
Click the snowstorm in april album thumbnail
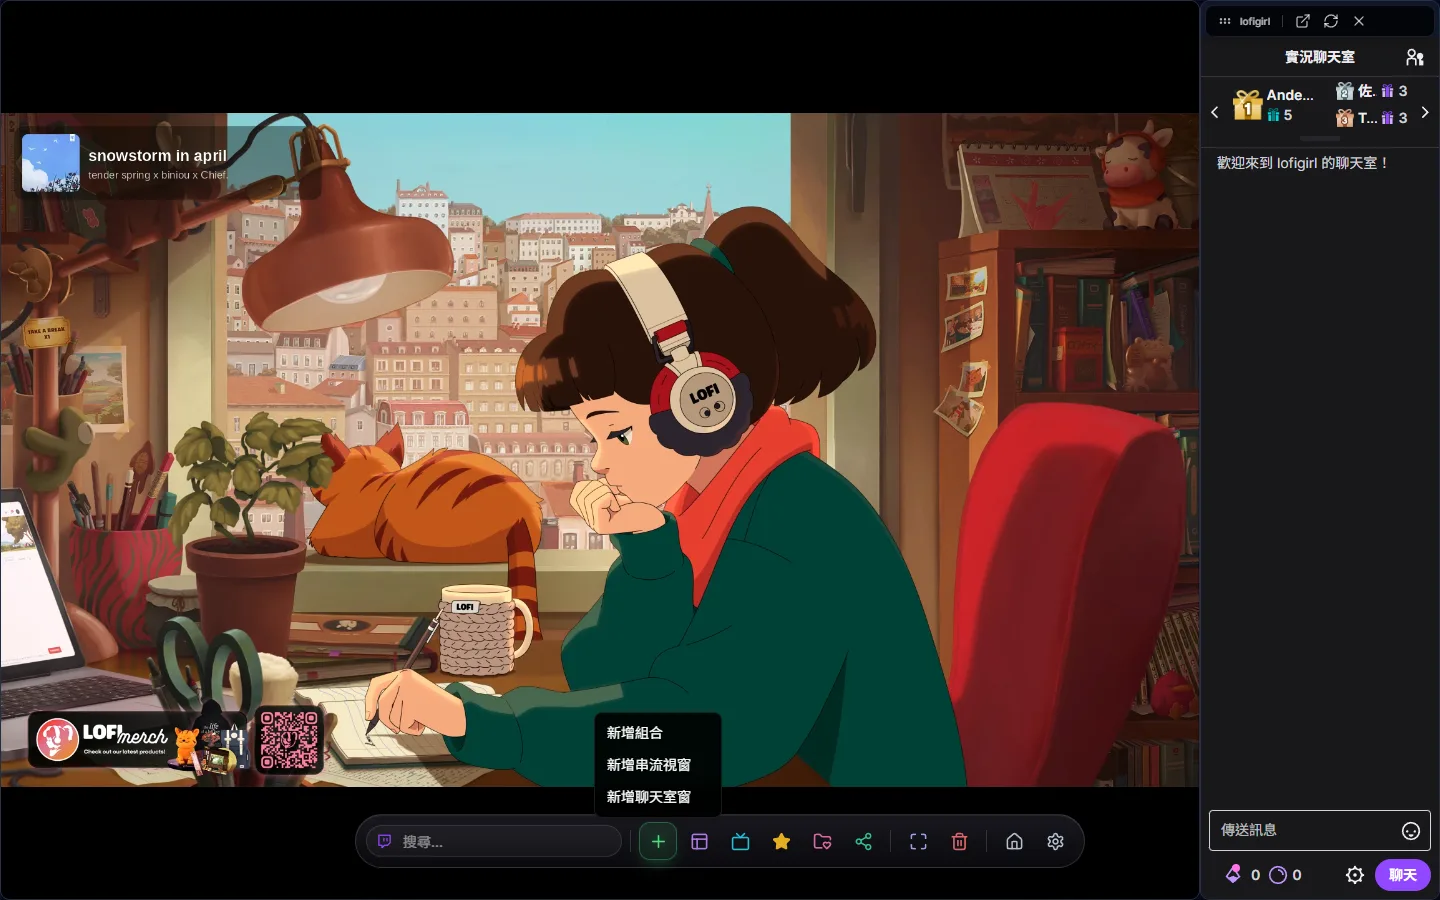point(51,163)
